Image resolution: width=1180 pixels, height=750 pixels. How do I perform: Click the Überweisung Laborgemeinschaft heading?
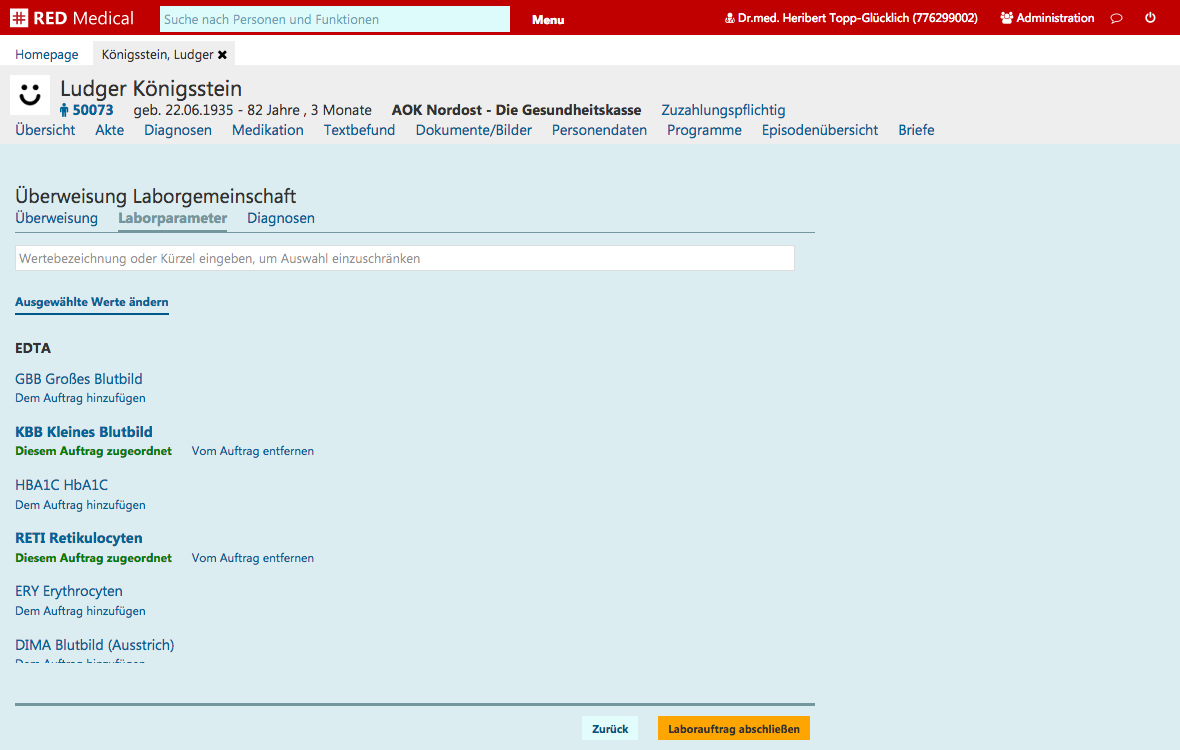pyautogui.click(x=156, y=196)
